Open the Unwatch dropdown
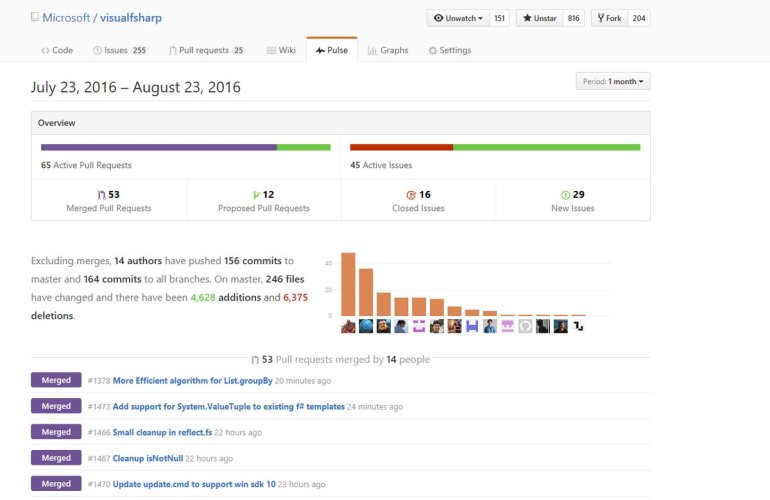 [x=457, y=18]
